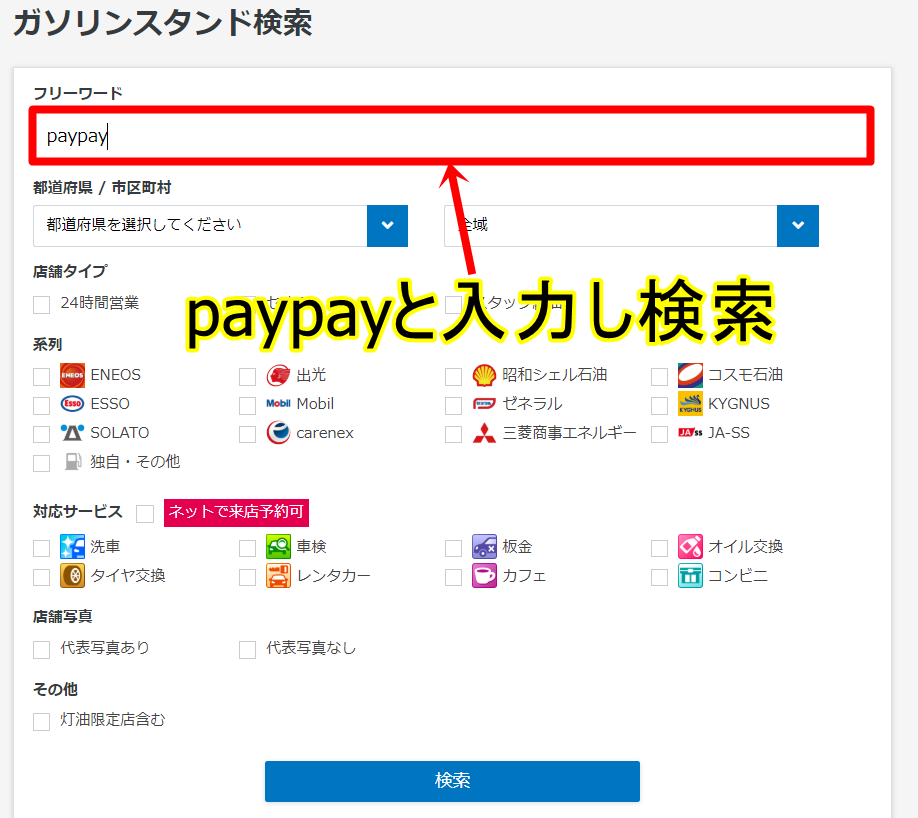918x818 pixels.
Task: Click the 昭和シェル石油 label text
Action: click(554, 375)
